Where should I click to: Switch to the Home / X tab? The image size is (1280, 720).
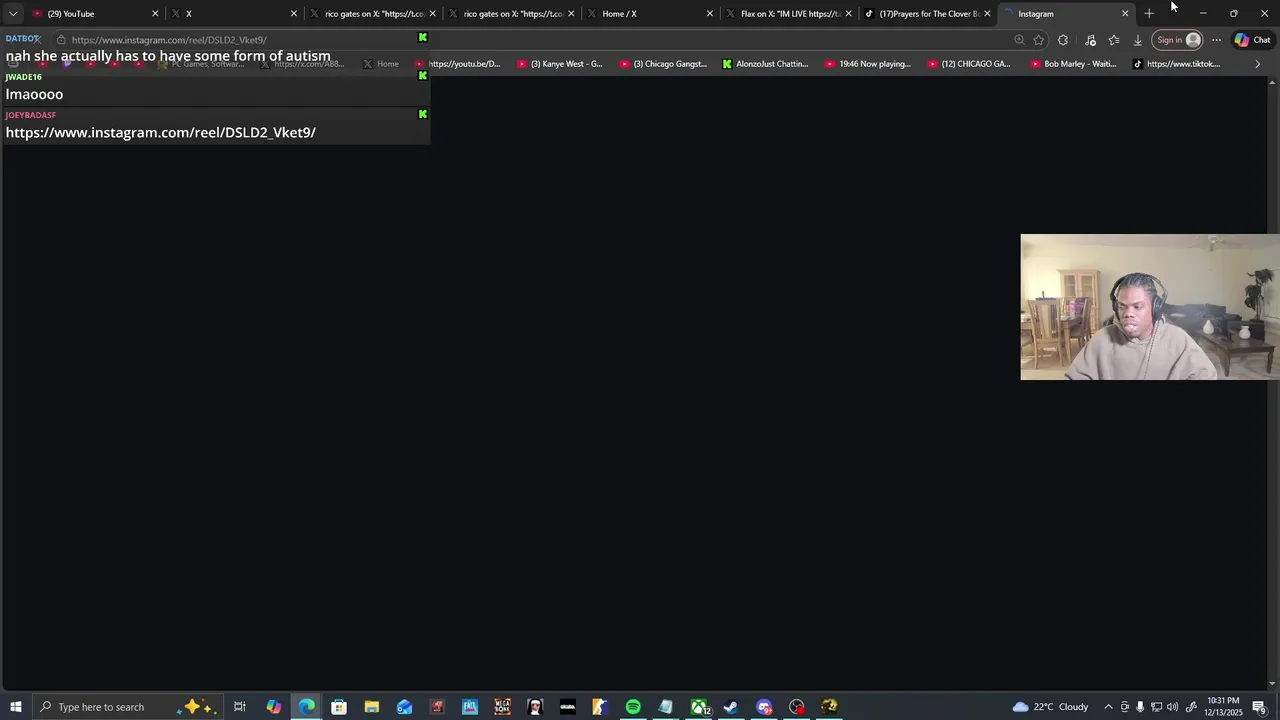pyautogui.click(x=650, y=14)
